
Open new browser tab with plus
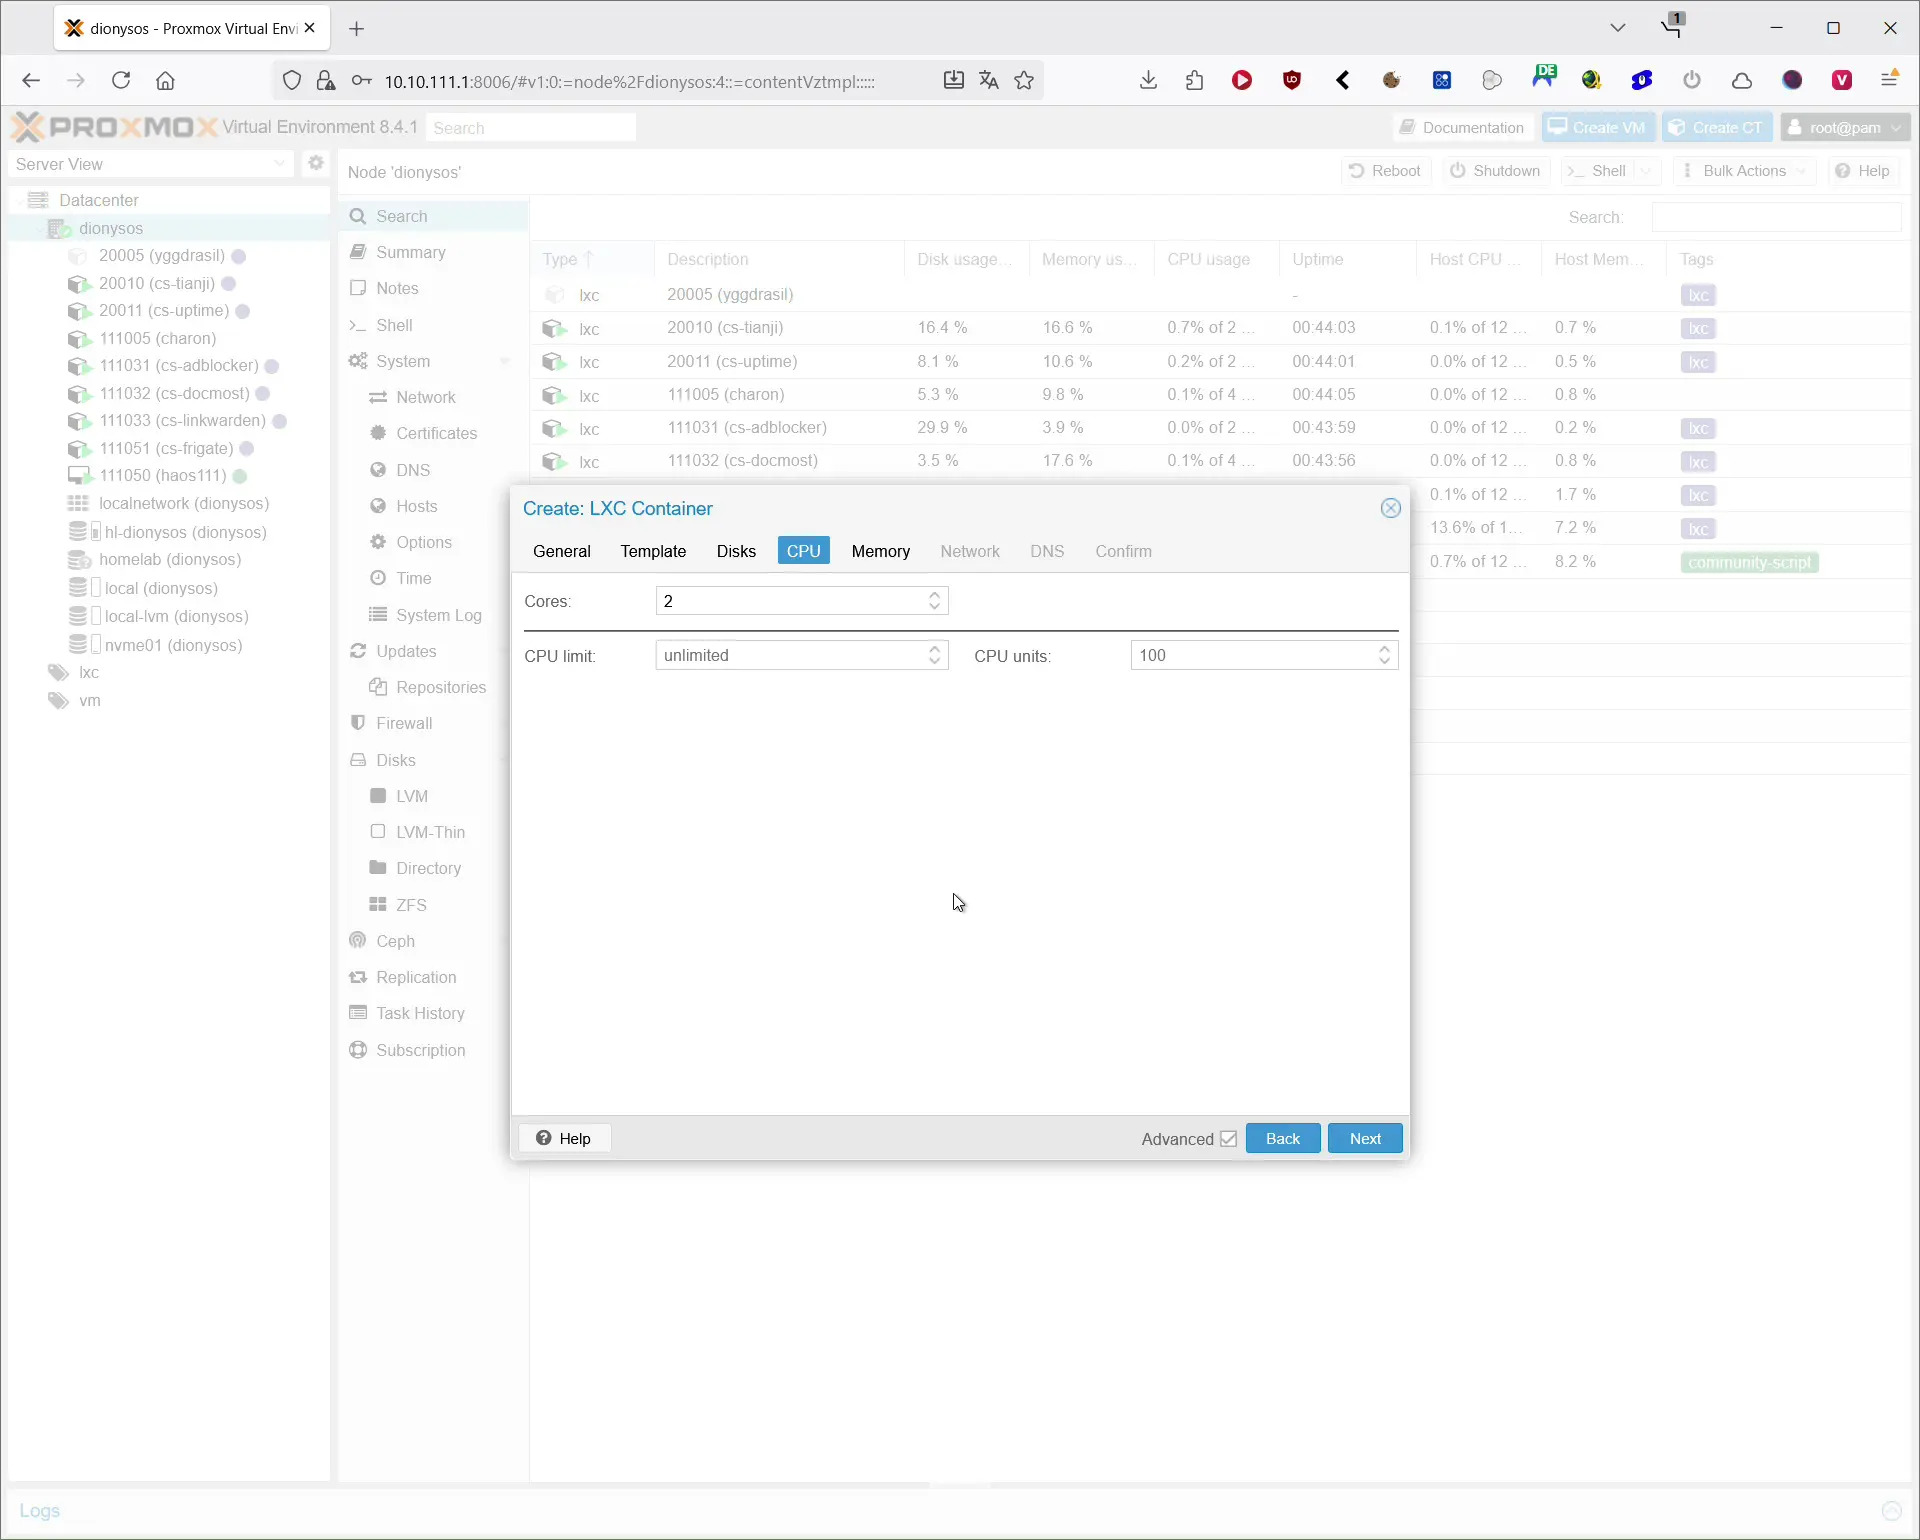tap(357, 28)
